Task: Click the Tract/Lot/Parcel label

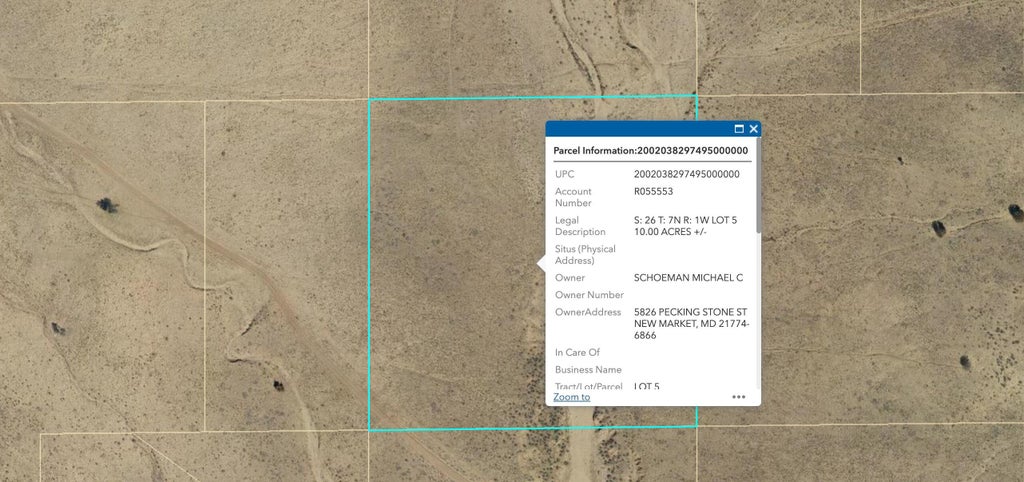Action: click(x=588, y=387)
